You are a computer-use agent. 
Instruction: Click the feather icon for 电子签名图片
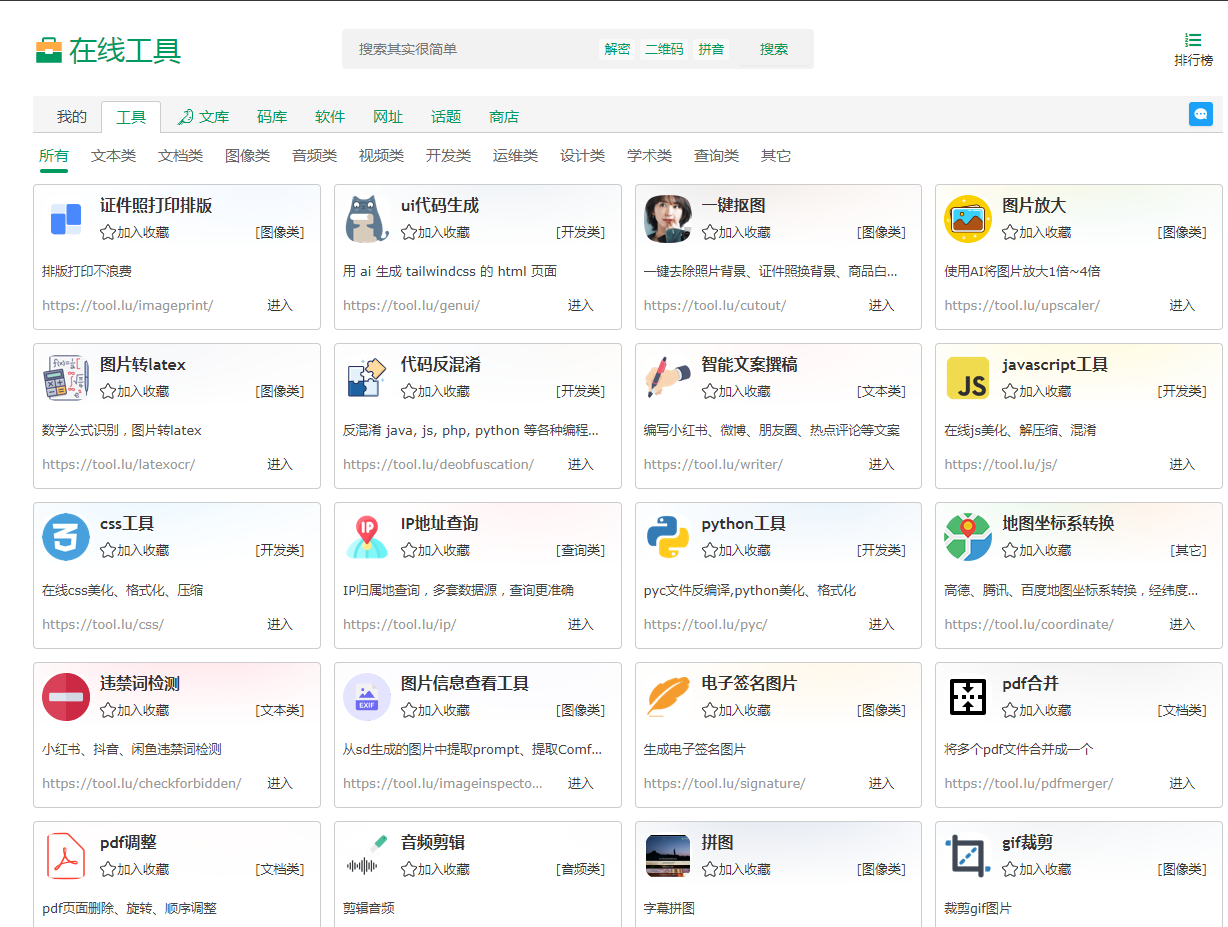666,696
